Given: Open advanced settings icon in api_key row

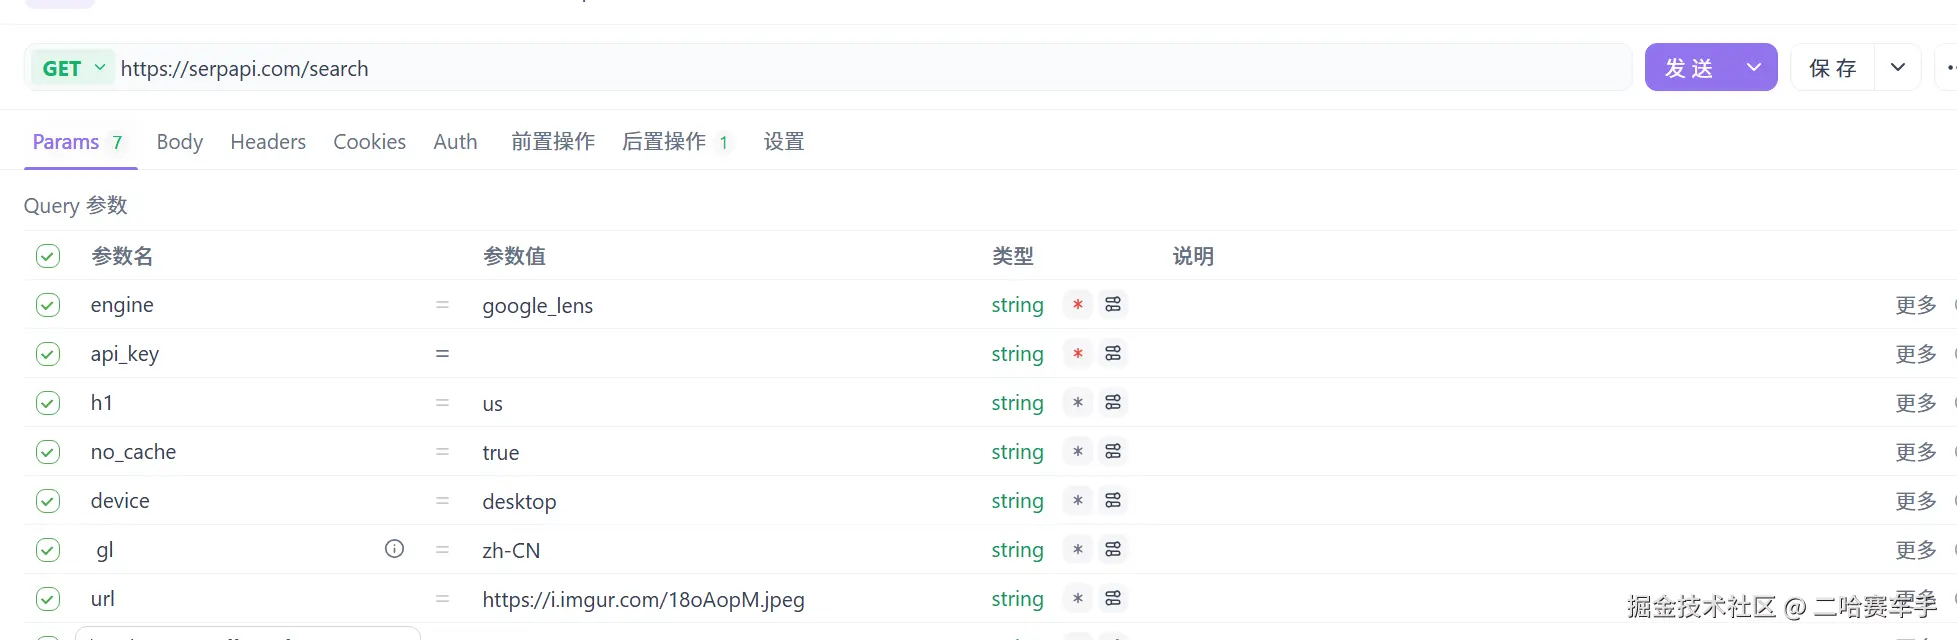Looking at the screenshot, I should tap(1113, 353).
